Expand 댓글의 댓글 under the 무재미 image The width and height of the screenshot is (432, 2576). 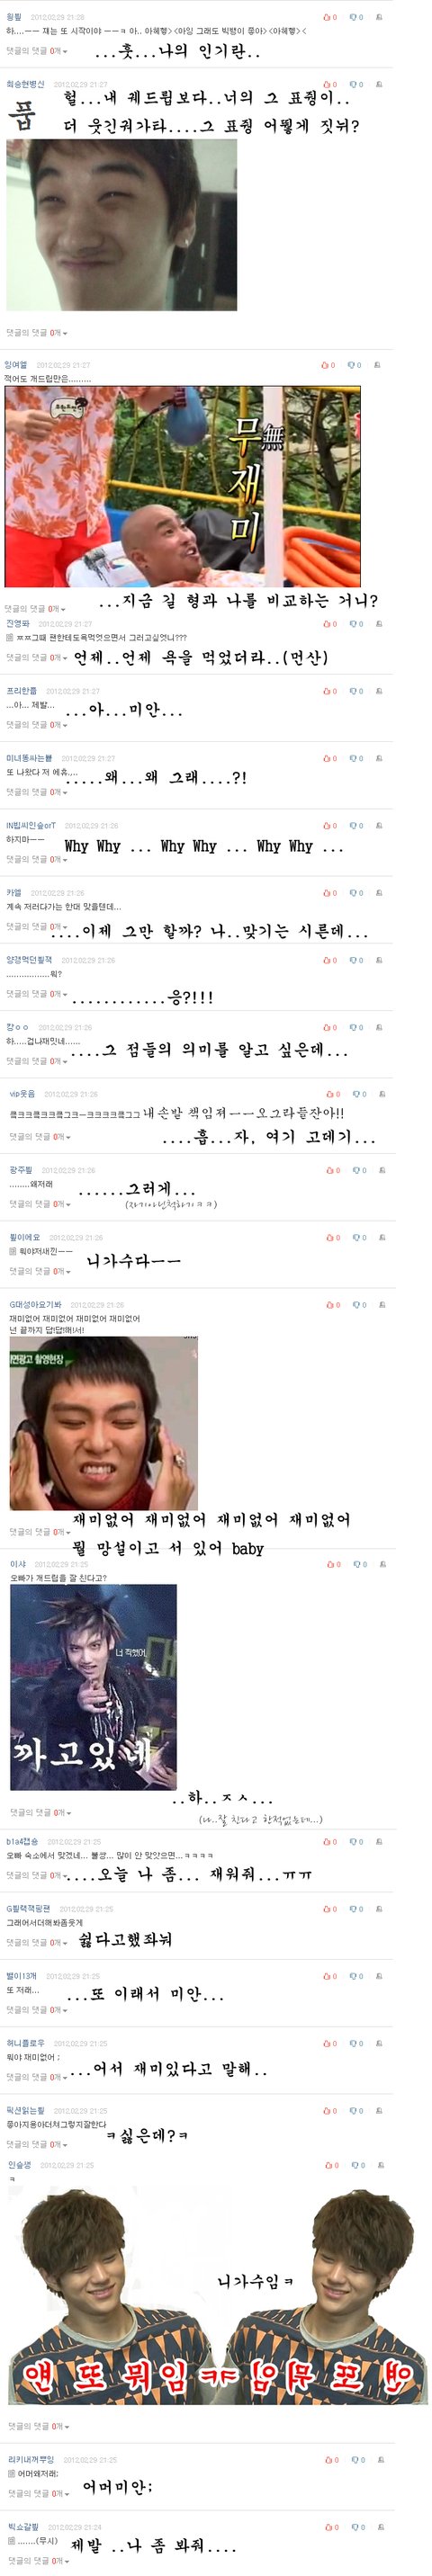(35, 608)
